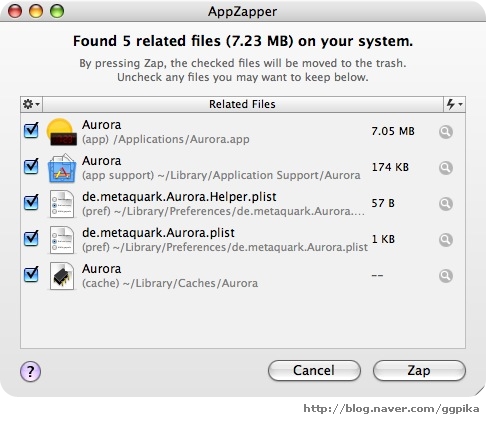The width and height of the screenshot is (486, 421).
Task: Open the lightning bolt dropdown menu
Action: coord(454,104)
